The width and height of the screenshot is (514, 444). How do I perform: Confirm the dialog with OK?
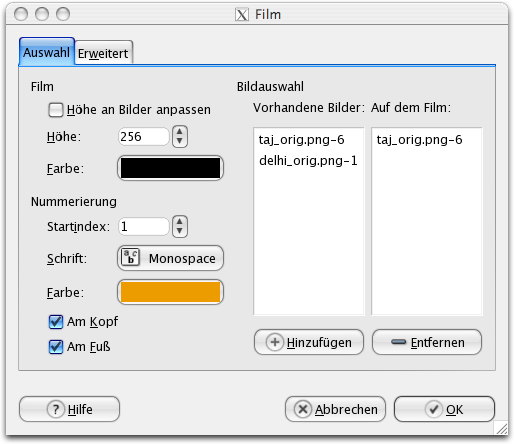coord(444,409)
